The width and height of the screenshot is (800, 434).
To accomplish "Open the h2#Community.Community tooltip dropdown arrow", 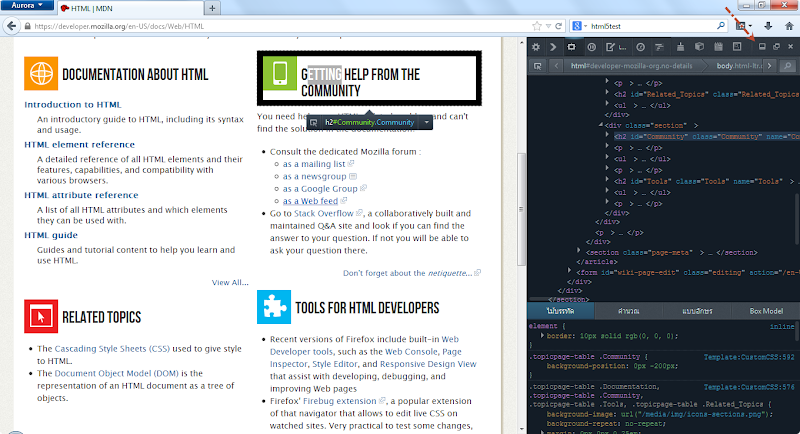I will (427, 122).
